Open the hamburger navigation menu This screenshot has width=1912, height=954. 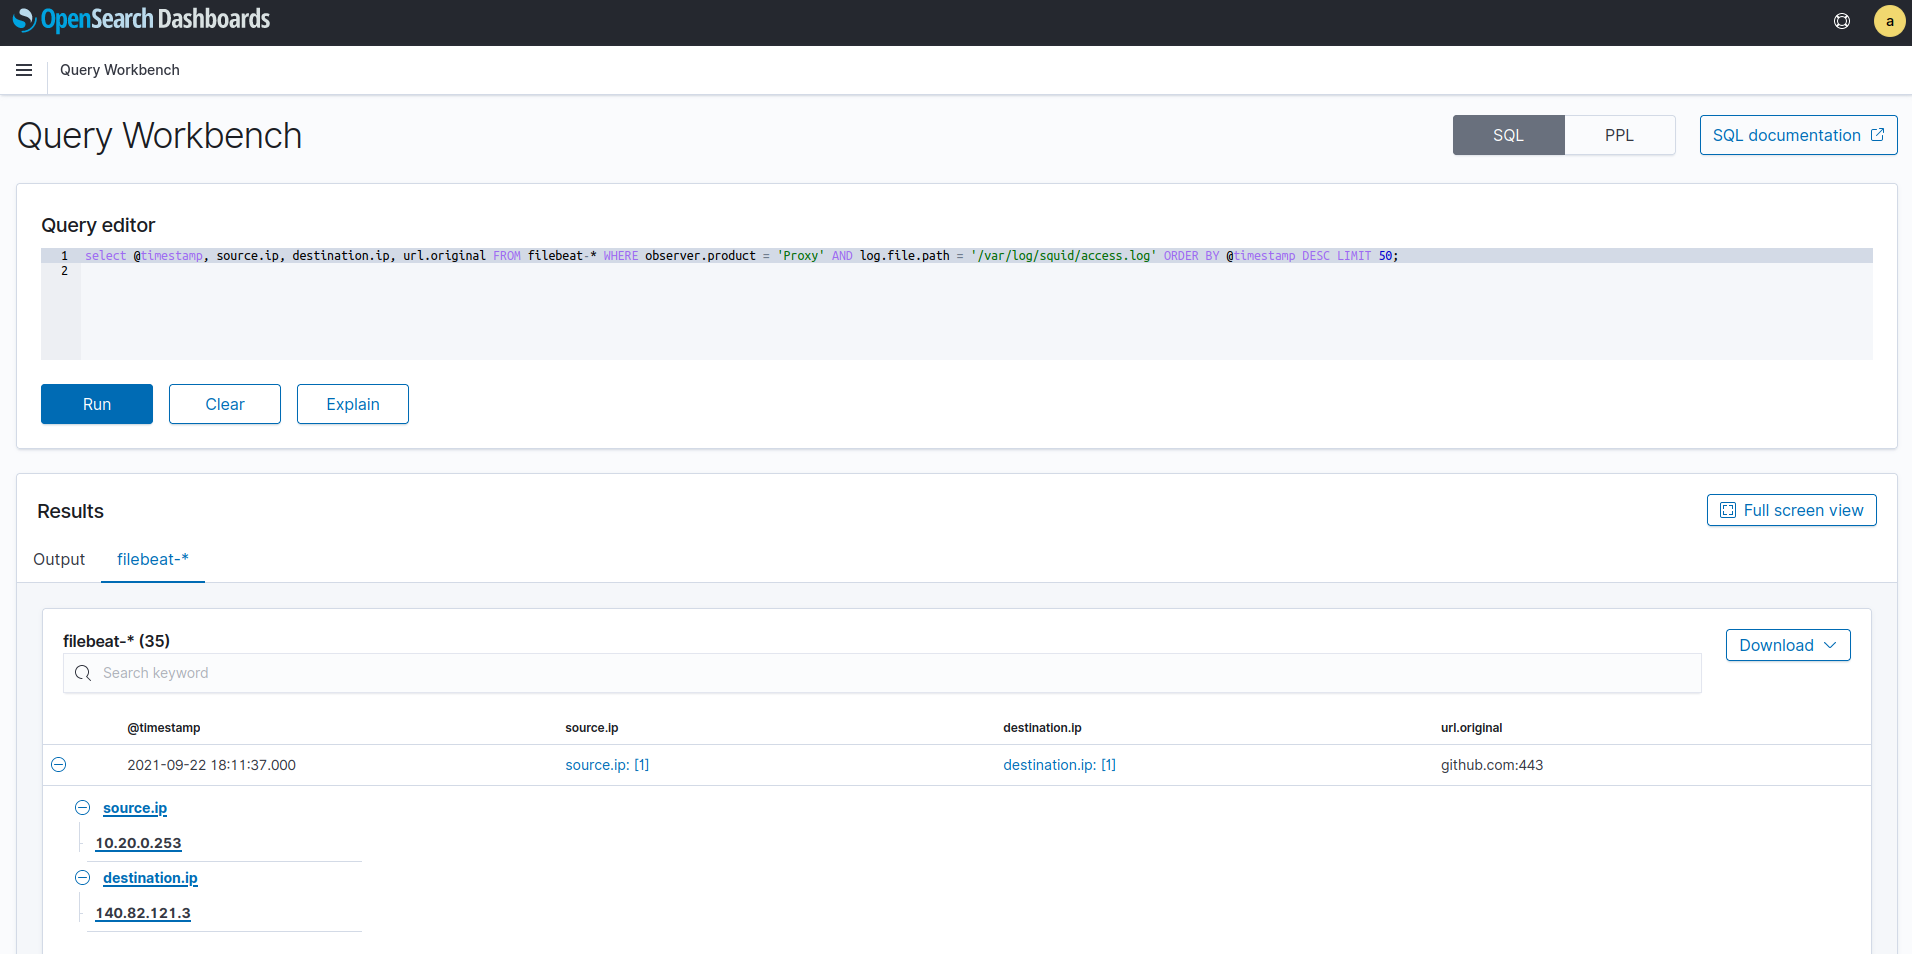click(24, 70)
